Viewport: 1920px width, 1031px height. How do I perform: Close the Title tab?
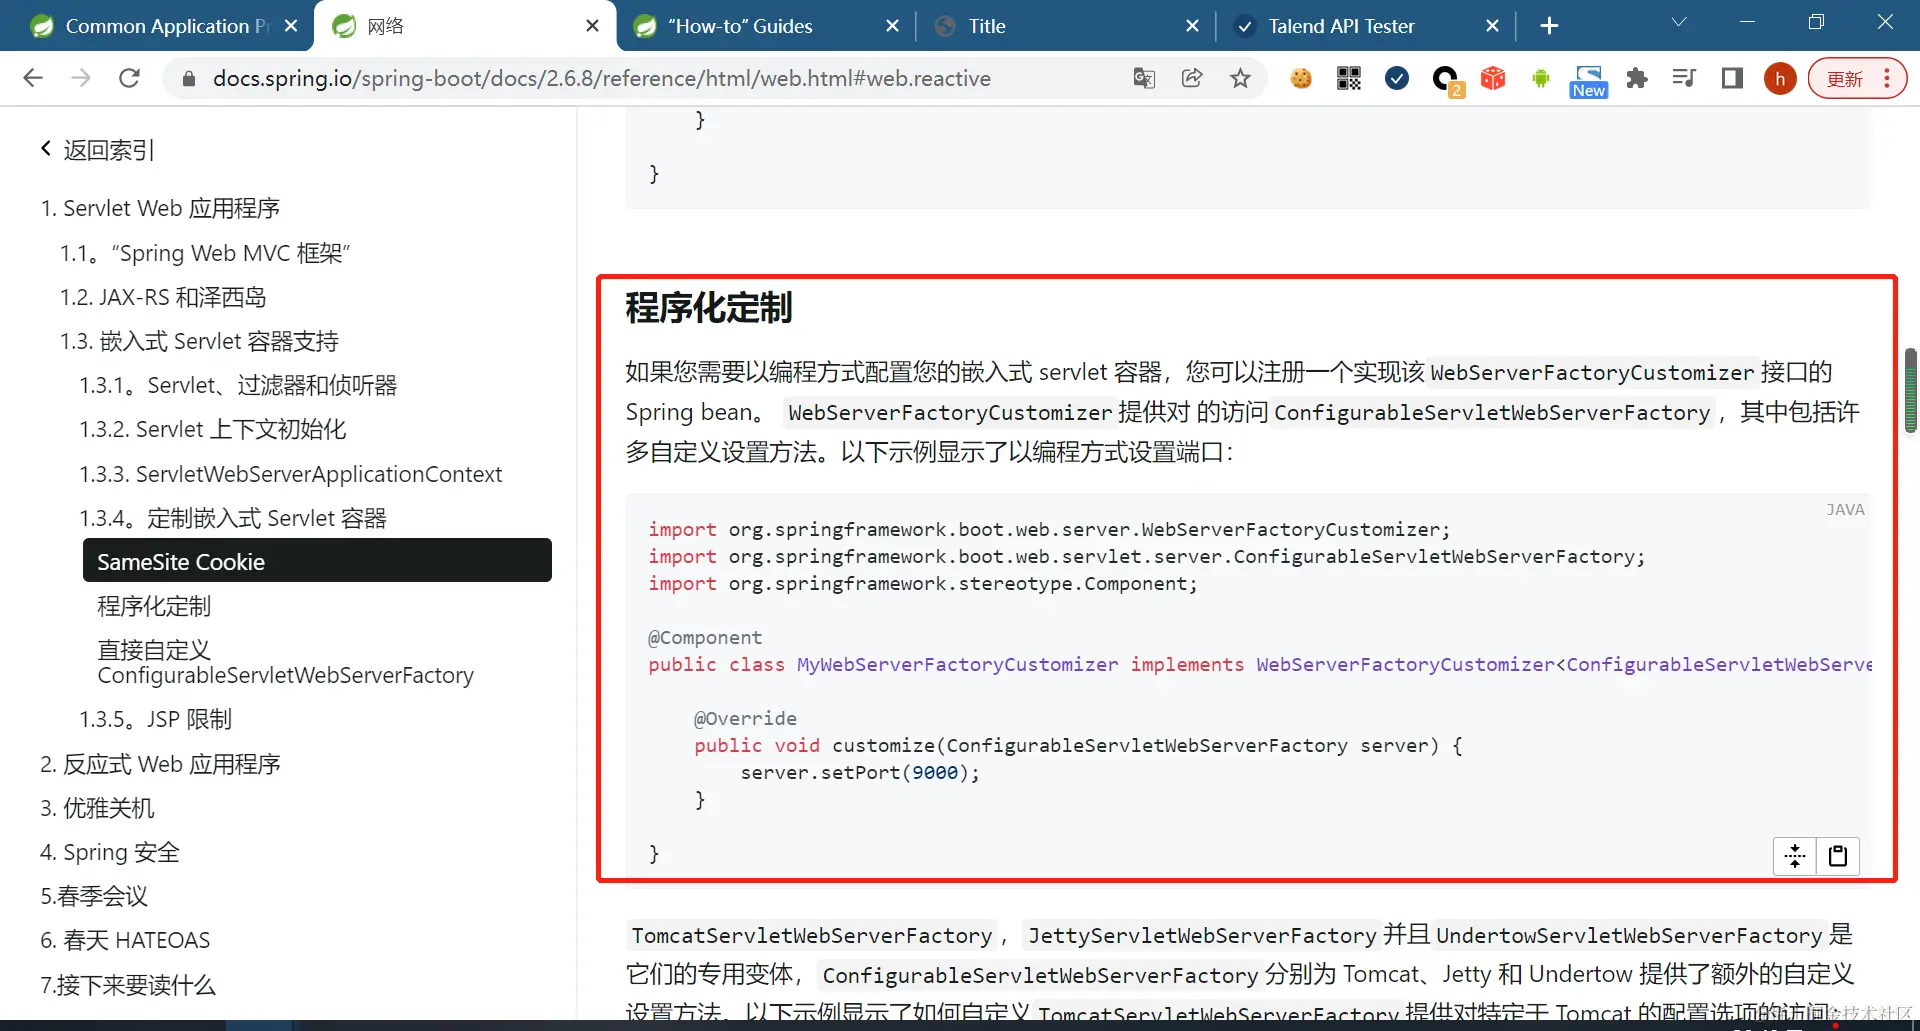pos(1192,26)
